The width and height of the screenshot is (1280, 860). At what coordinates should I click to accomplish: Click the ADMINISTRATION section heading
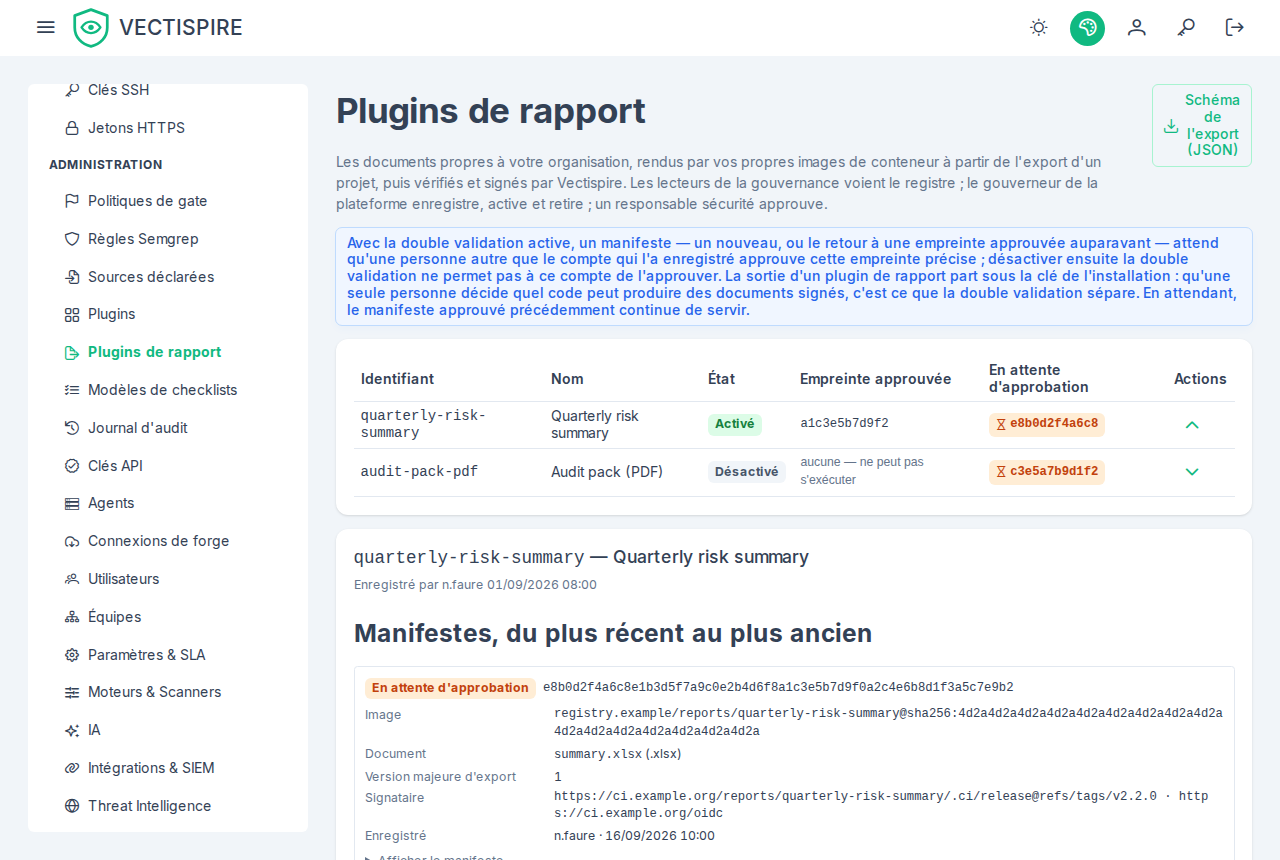pos(106,165)
